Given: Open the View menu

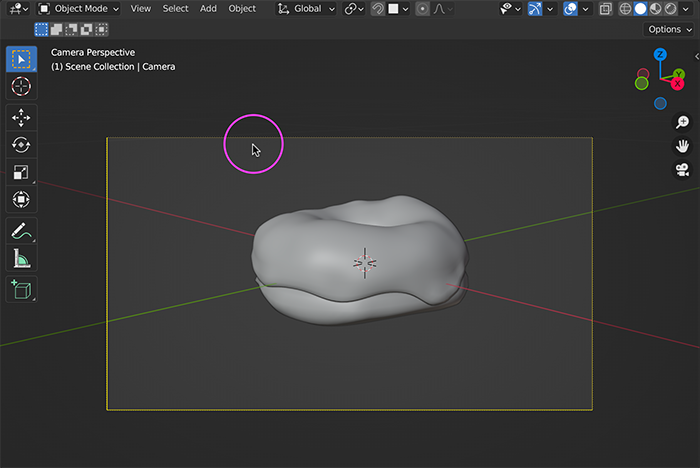Looking at the screenshot, I should click(141, 9).
